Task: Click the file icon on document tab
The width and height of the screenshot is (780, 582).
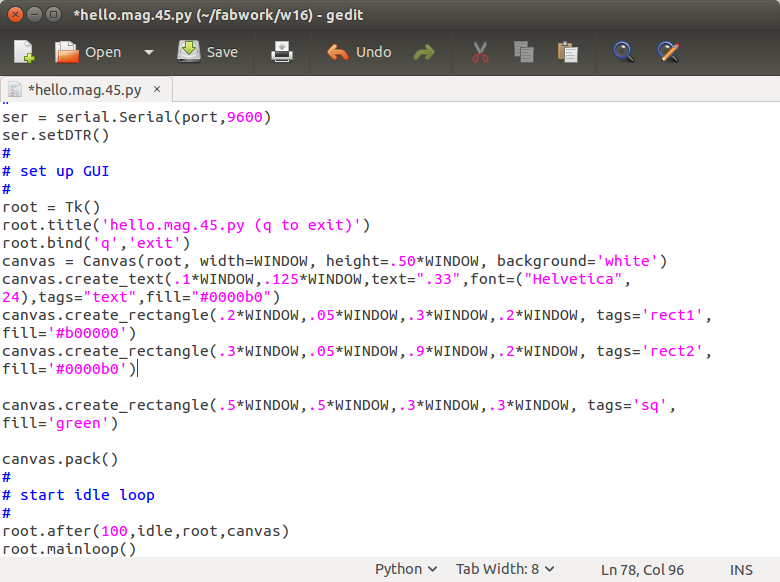Action: pyautogui.click(x=15, y=90)
